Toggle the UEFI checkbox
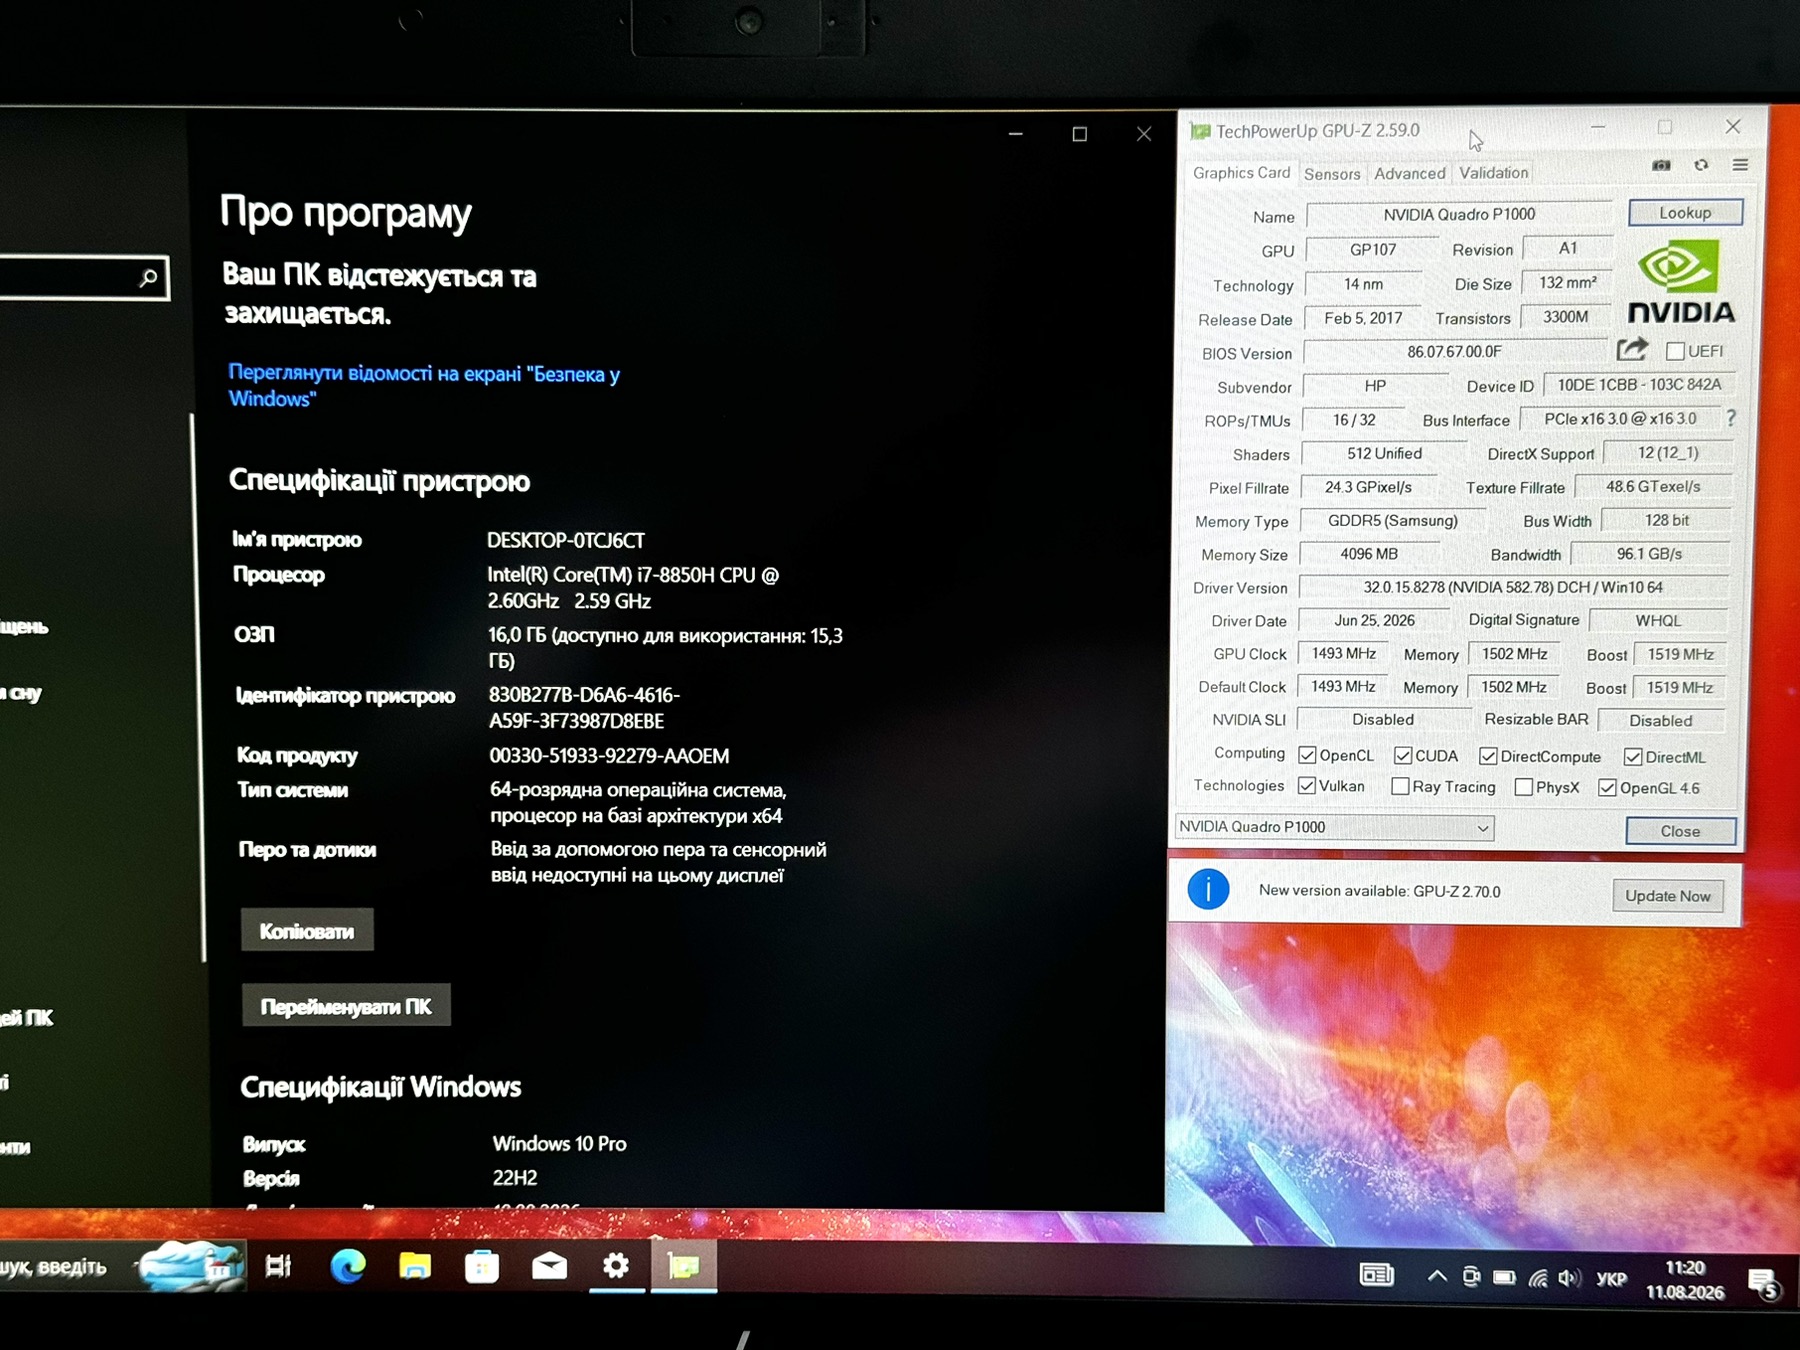The height and width of the screenshot is (1350, 1800). click(1675, 351)
